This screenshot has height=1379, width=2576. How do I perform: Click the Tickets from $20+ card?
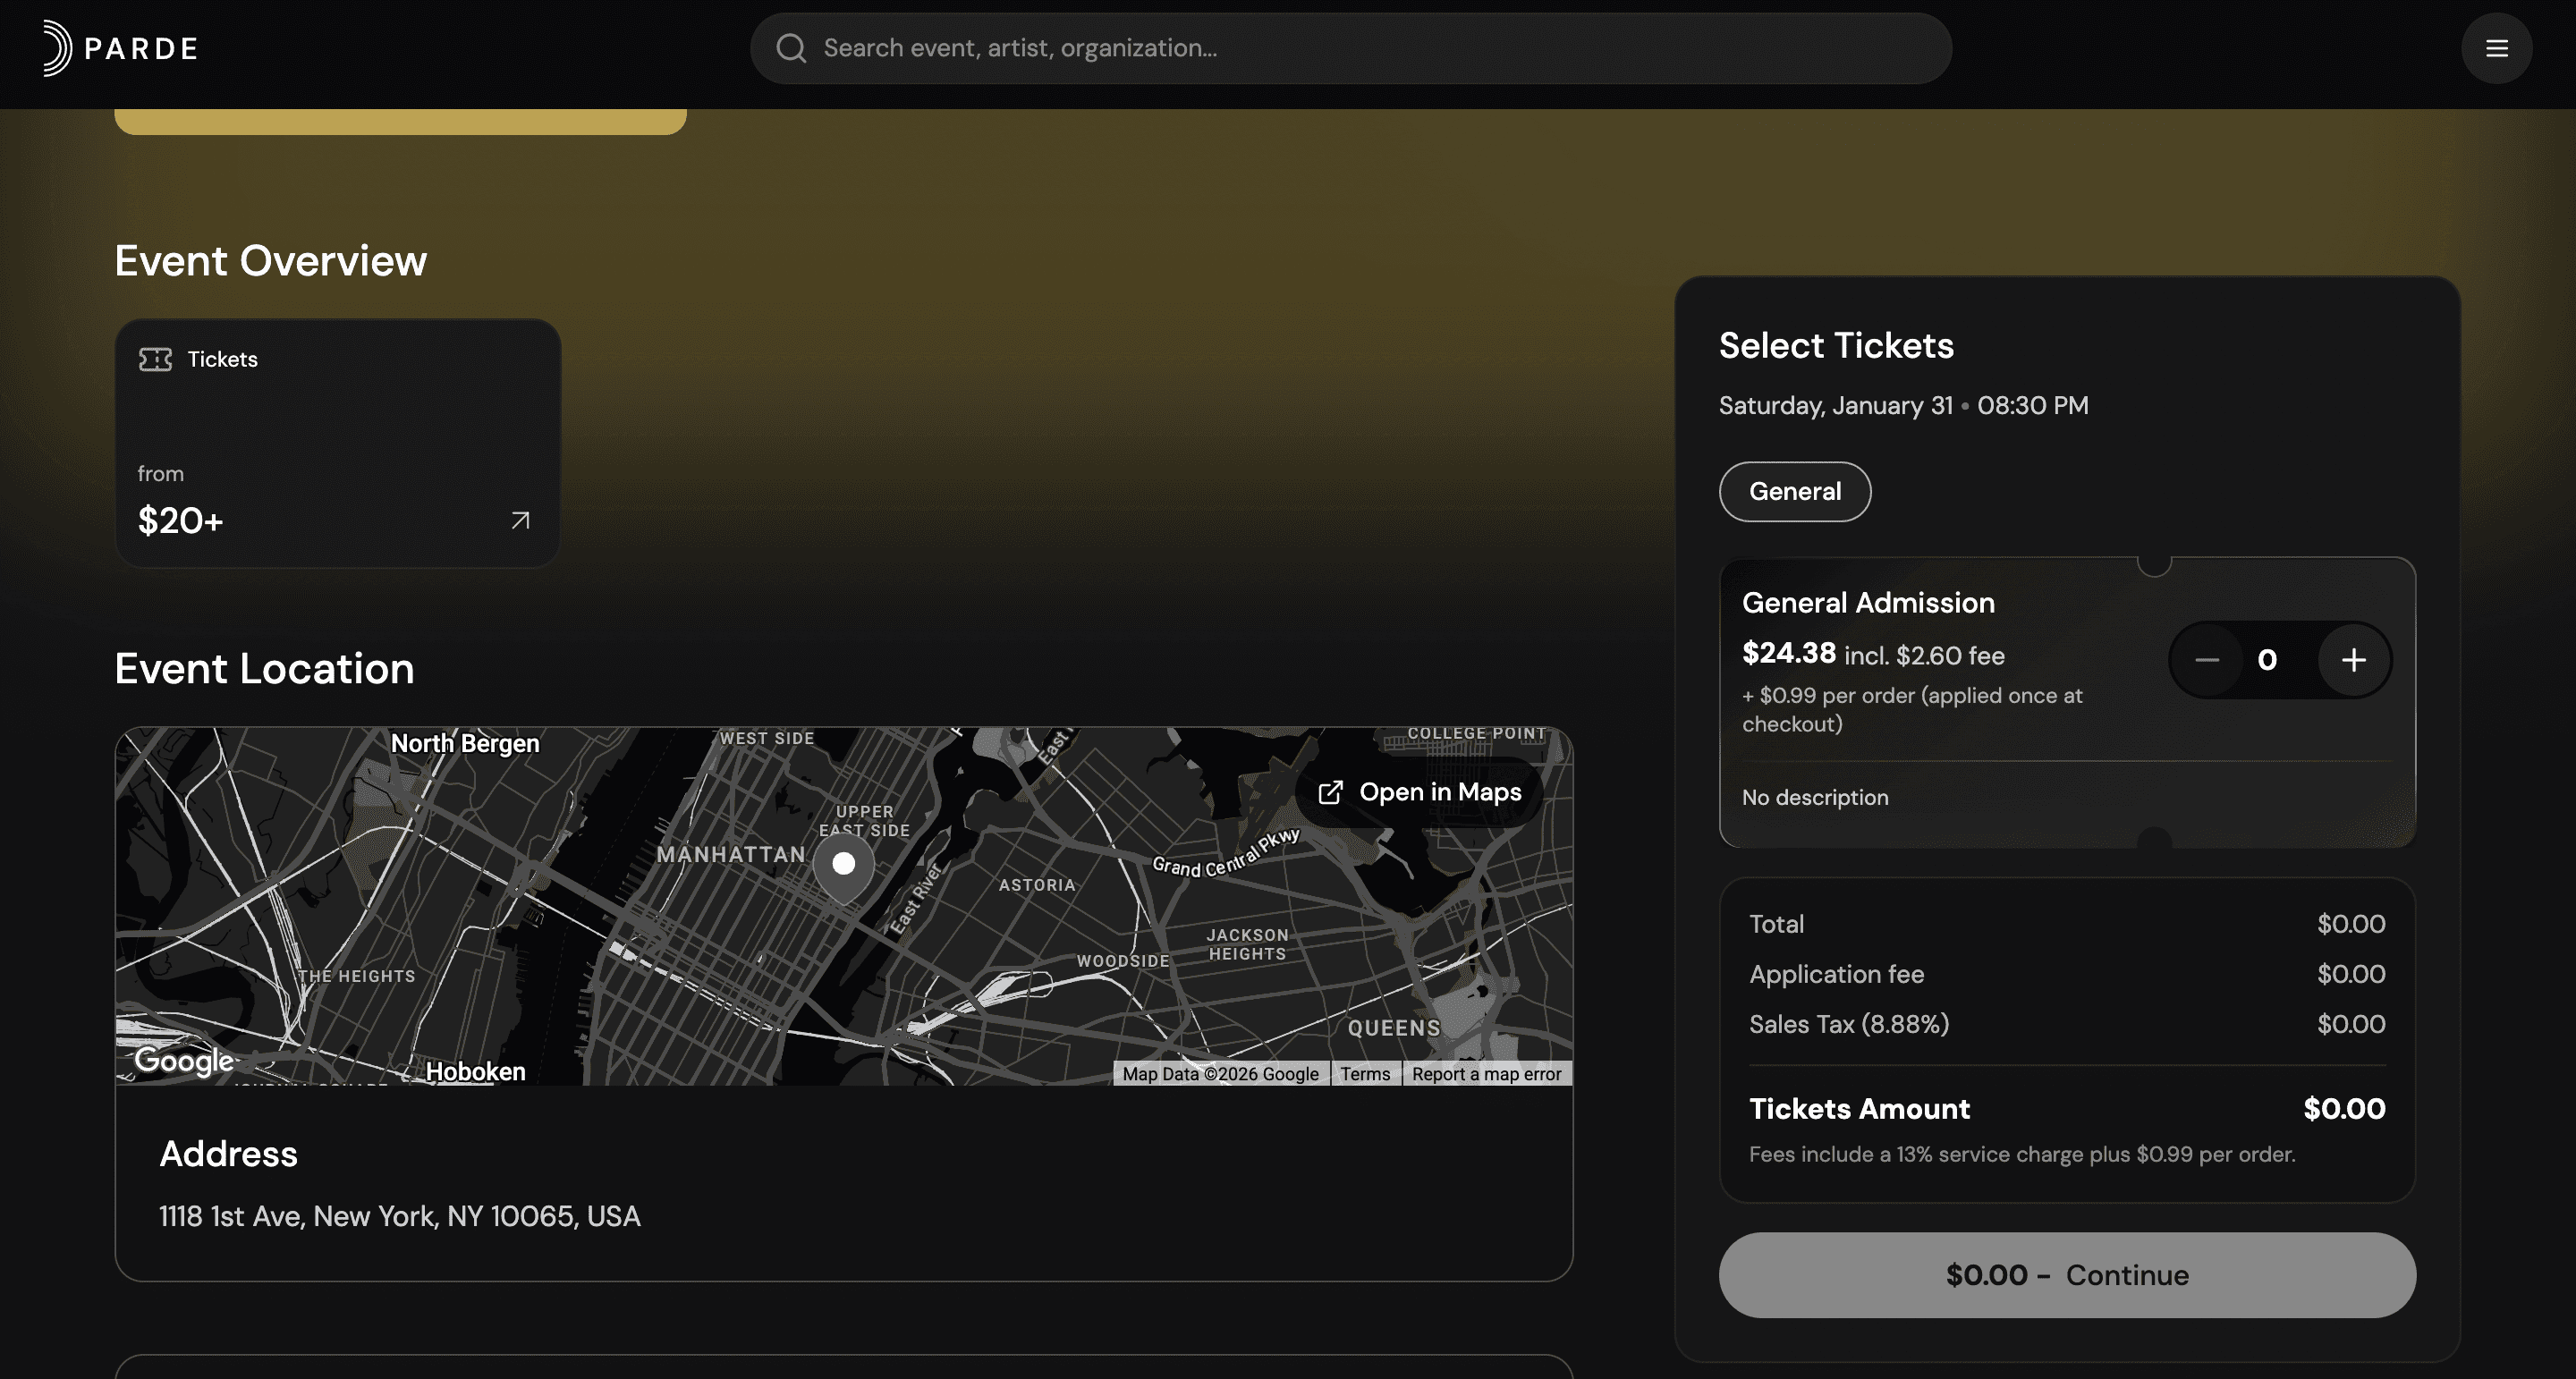click(337, 443)
